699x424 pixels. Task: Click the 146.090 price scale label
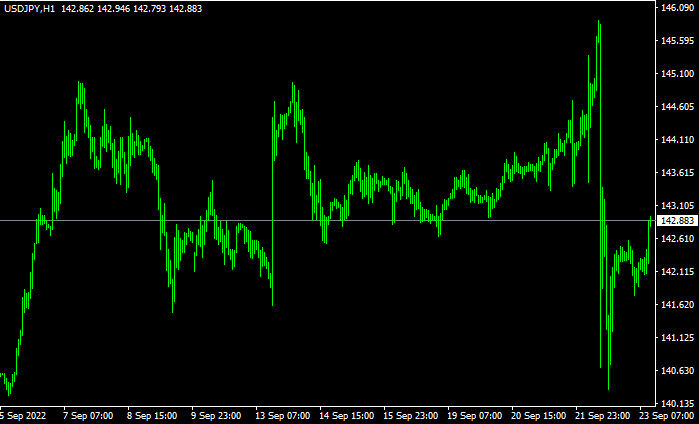(x=678, y=8)
